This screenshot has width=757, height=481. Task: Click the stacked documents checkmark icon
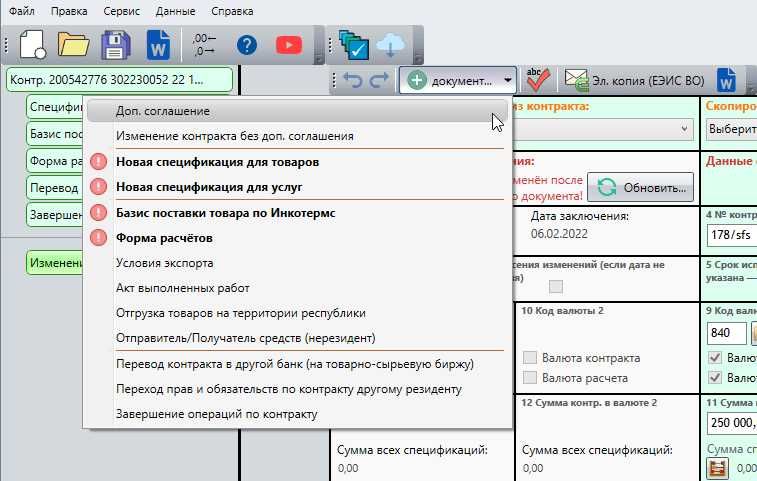point(354,45)
